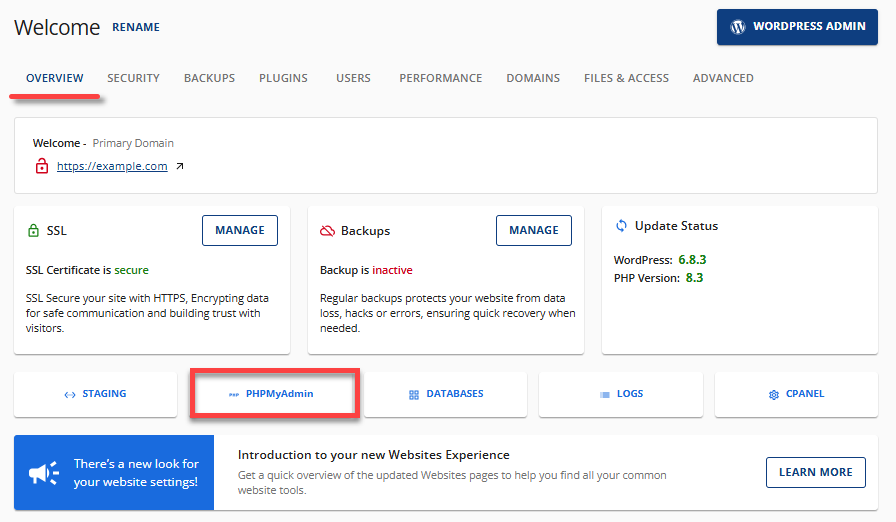Viewport: 896px width, 522px height.
Task: Manage the SSL certificate
Action: (239, 230)
